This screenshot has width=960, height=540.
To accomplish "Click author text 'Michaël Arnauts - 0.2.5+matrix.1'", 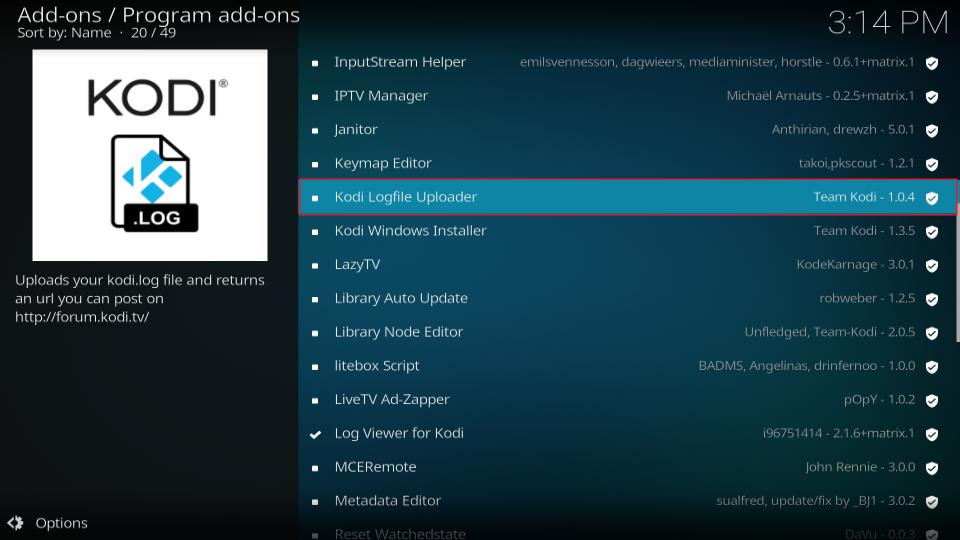I will [x=820, y=96].
